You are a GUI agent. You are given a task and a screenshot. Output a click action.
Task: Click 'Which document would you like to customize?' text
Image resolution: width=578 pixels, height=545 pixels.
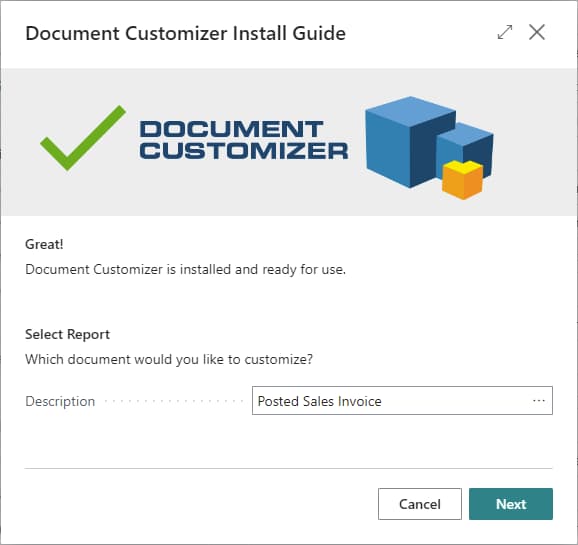pos(169,359)
